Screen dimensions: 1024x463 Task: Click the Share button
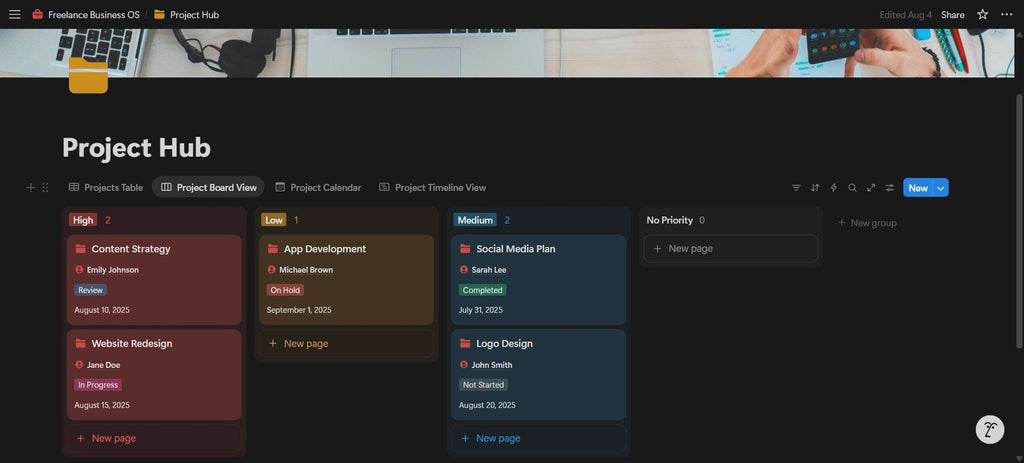pos(953,14)
